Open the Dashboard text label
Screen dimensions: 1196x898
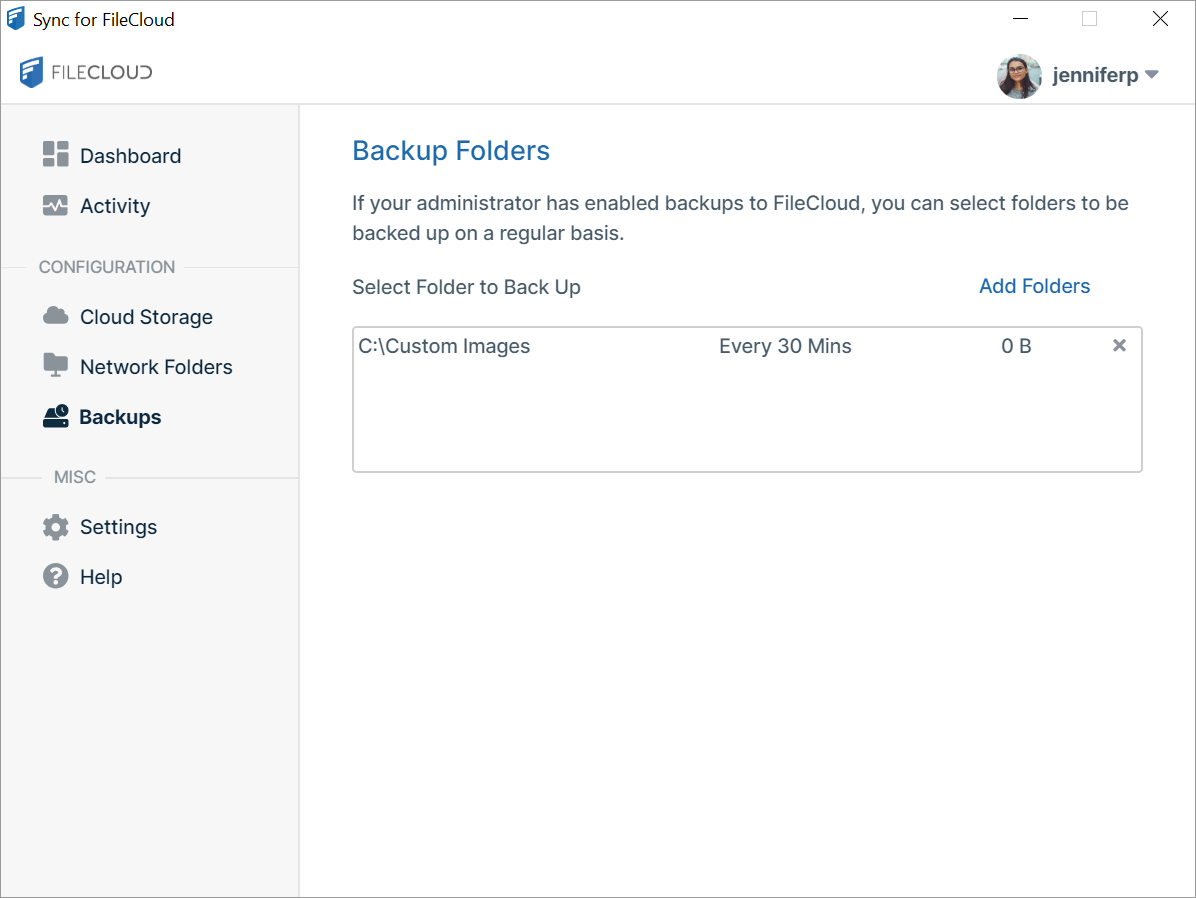coord(130,156)
